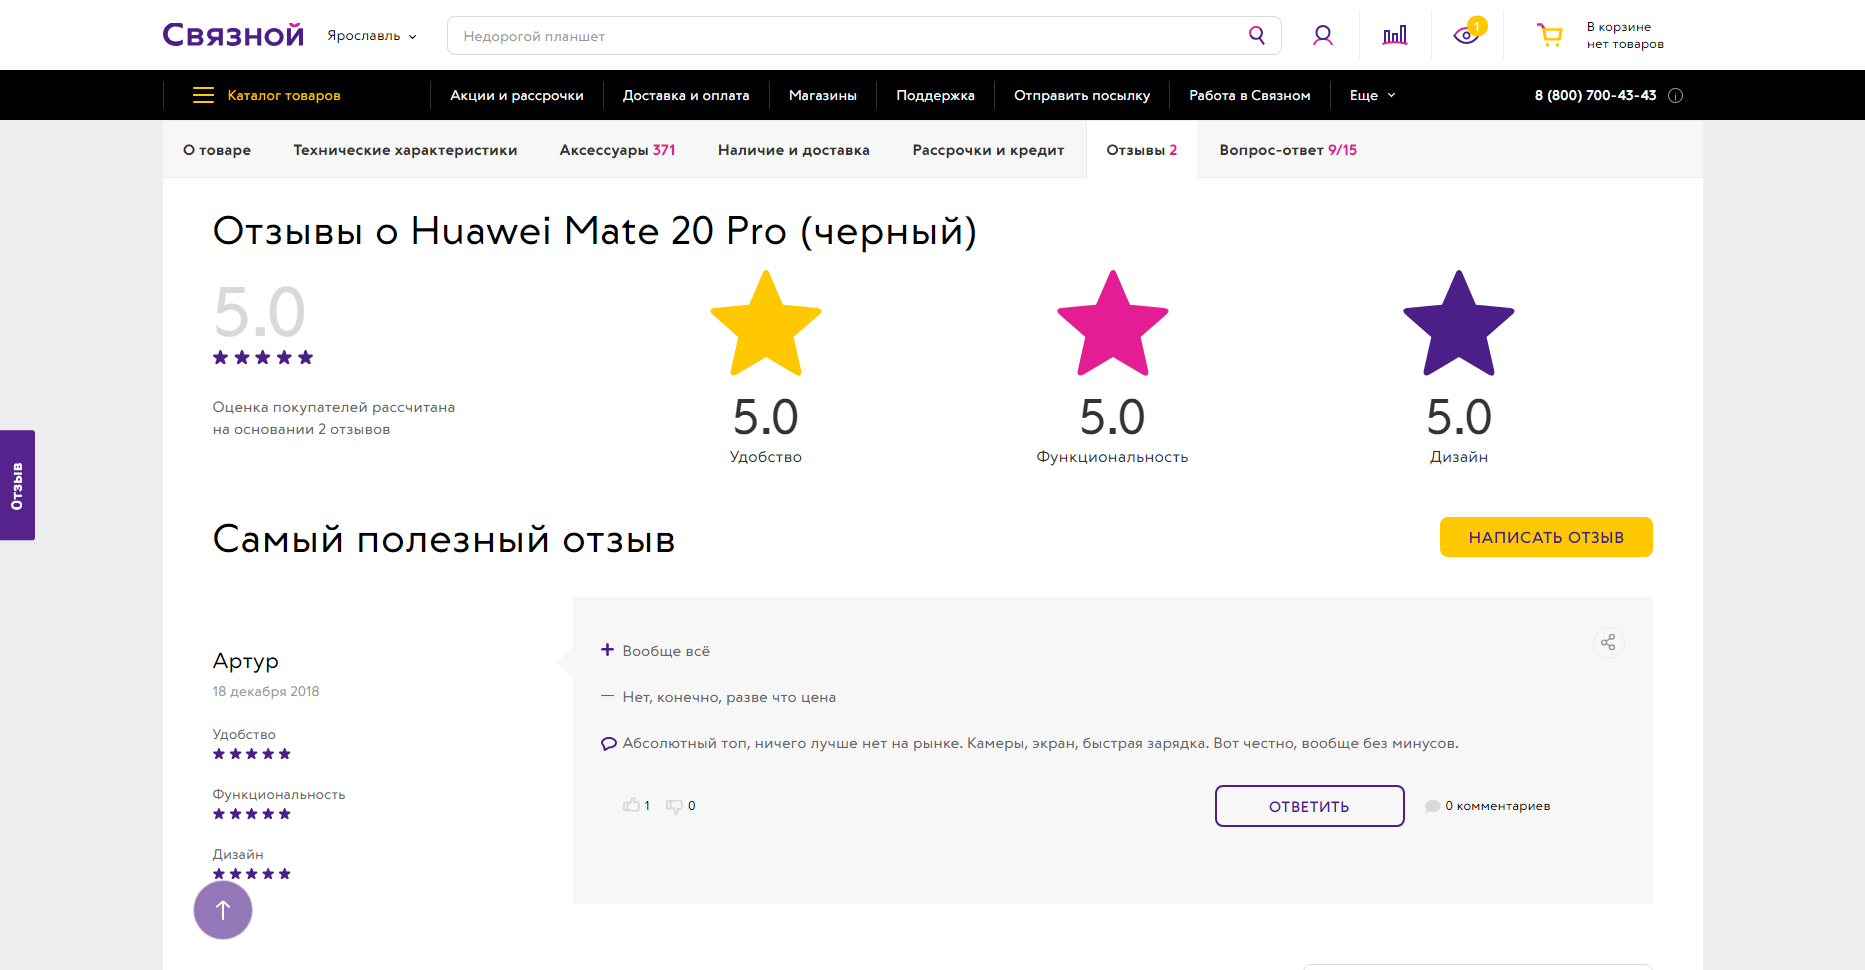The height and width of the screenshot is (970, 1865).
Task: Click Артур's Удобство star rating
Action: point(252,754)
